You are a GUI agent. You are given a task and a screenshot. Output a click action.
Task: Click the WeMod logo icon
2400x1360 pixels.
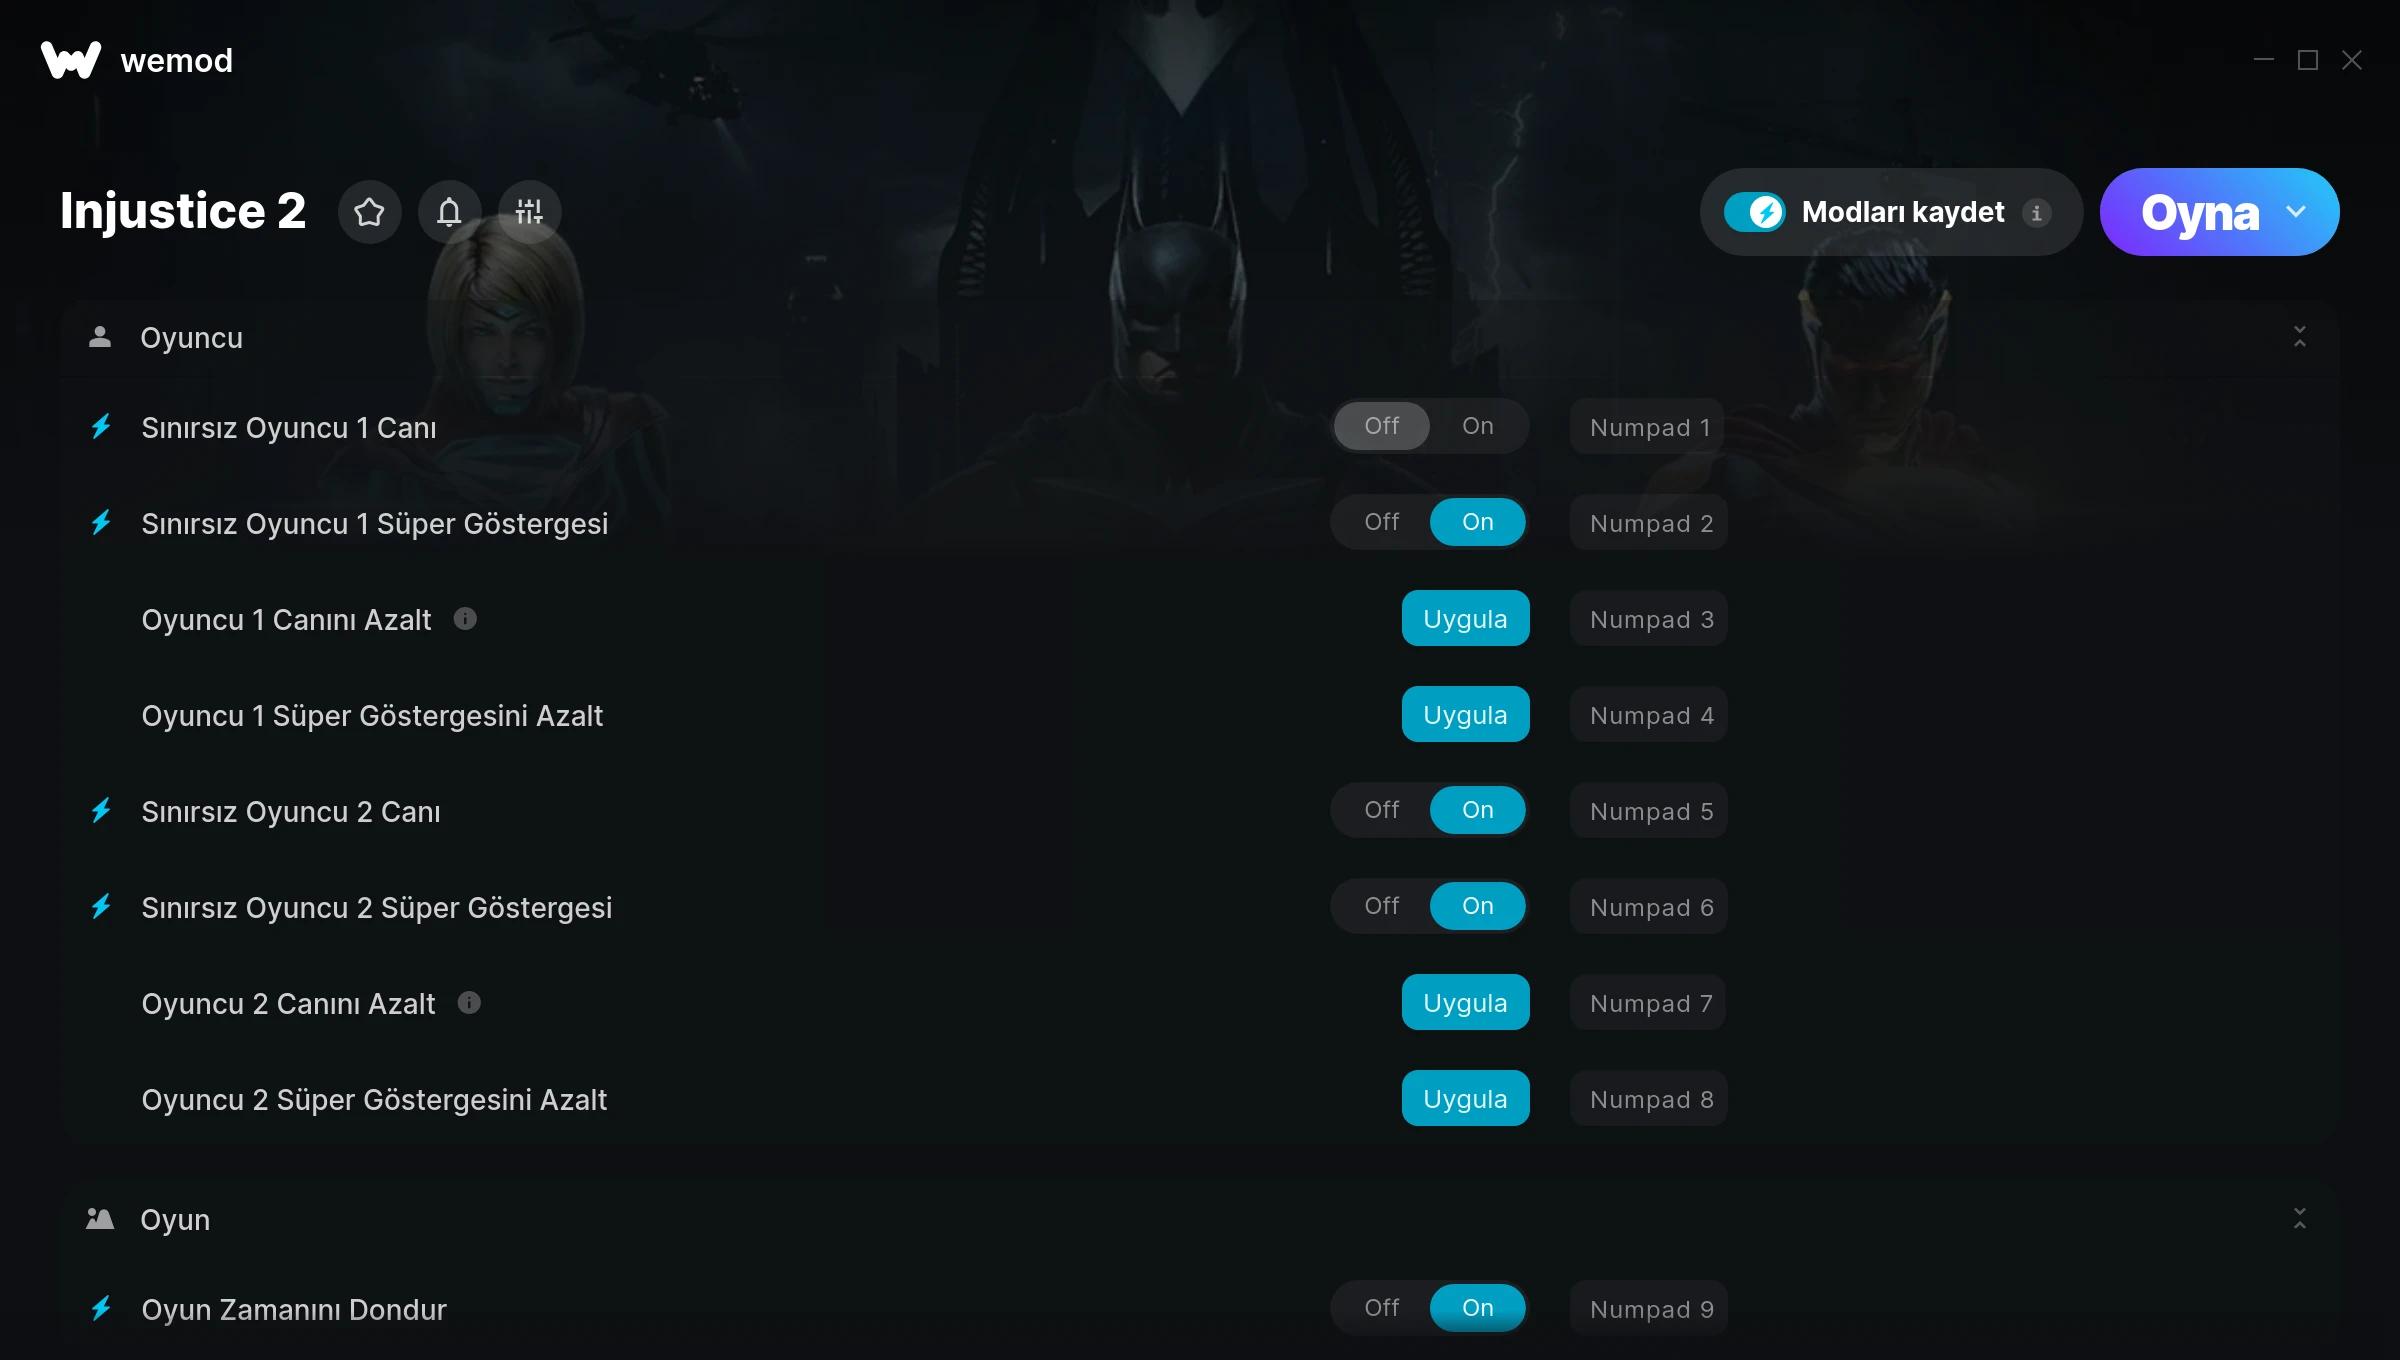71,60
